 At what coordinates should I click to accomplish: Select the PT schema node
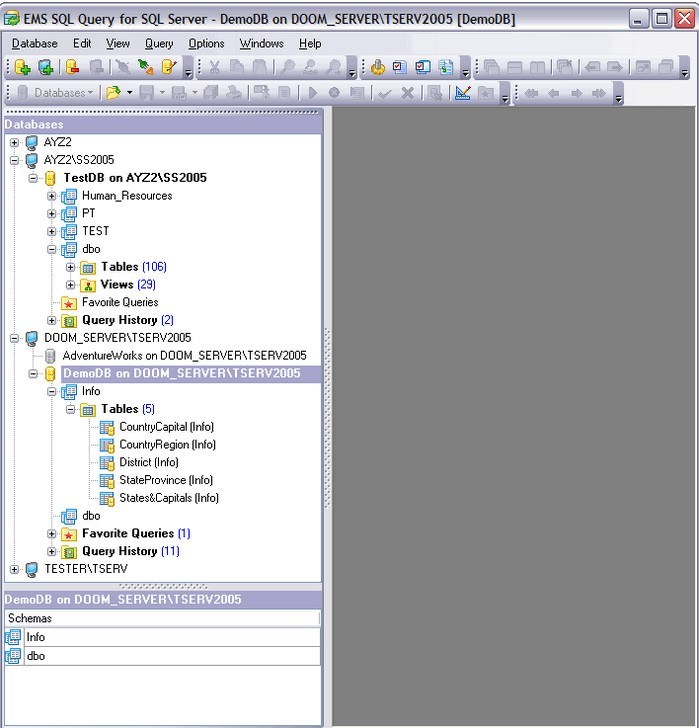pyautogui.click(x=88, y=214)
